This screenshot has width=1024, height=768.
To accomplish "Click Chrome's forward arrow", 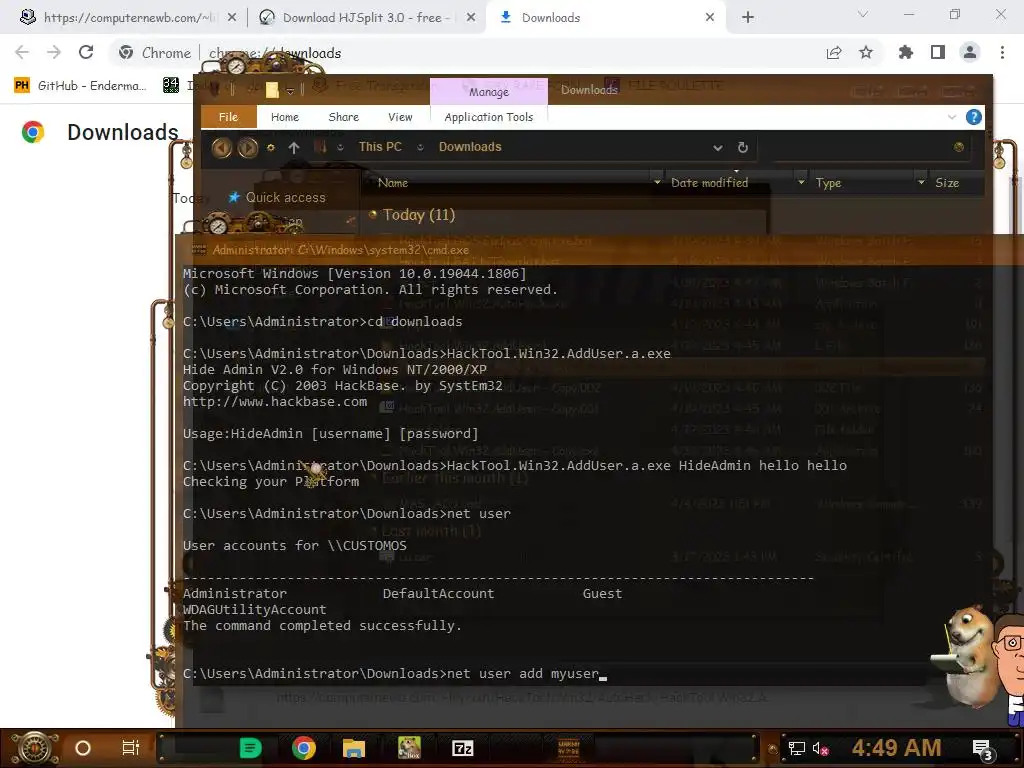I will (x=54, y=52).
